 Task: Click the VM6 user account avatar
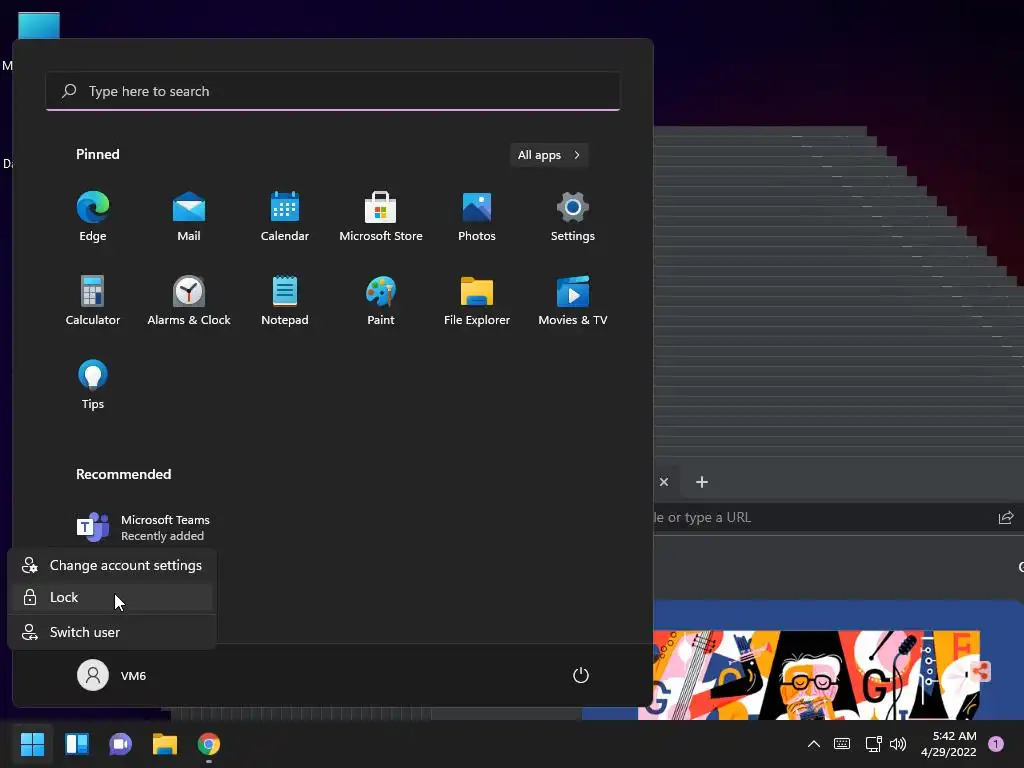(x=93, y=675)
